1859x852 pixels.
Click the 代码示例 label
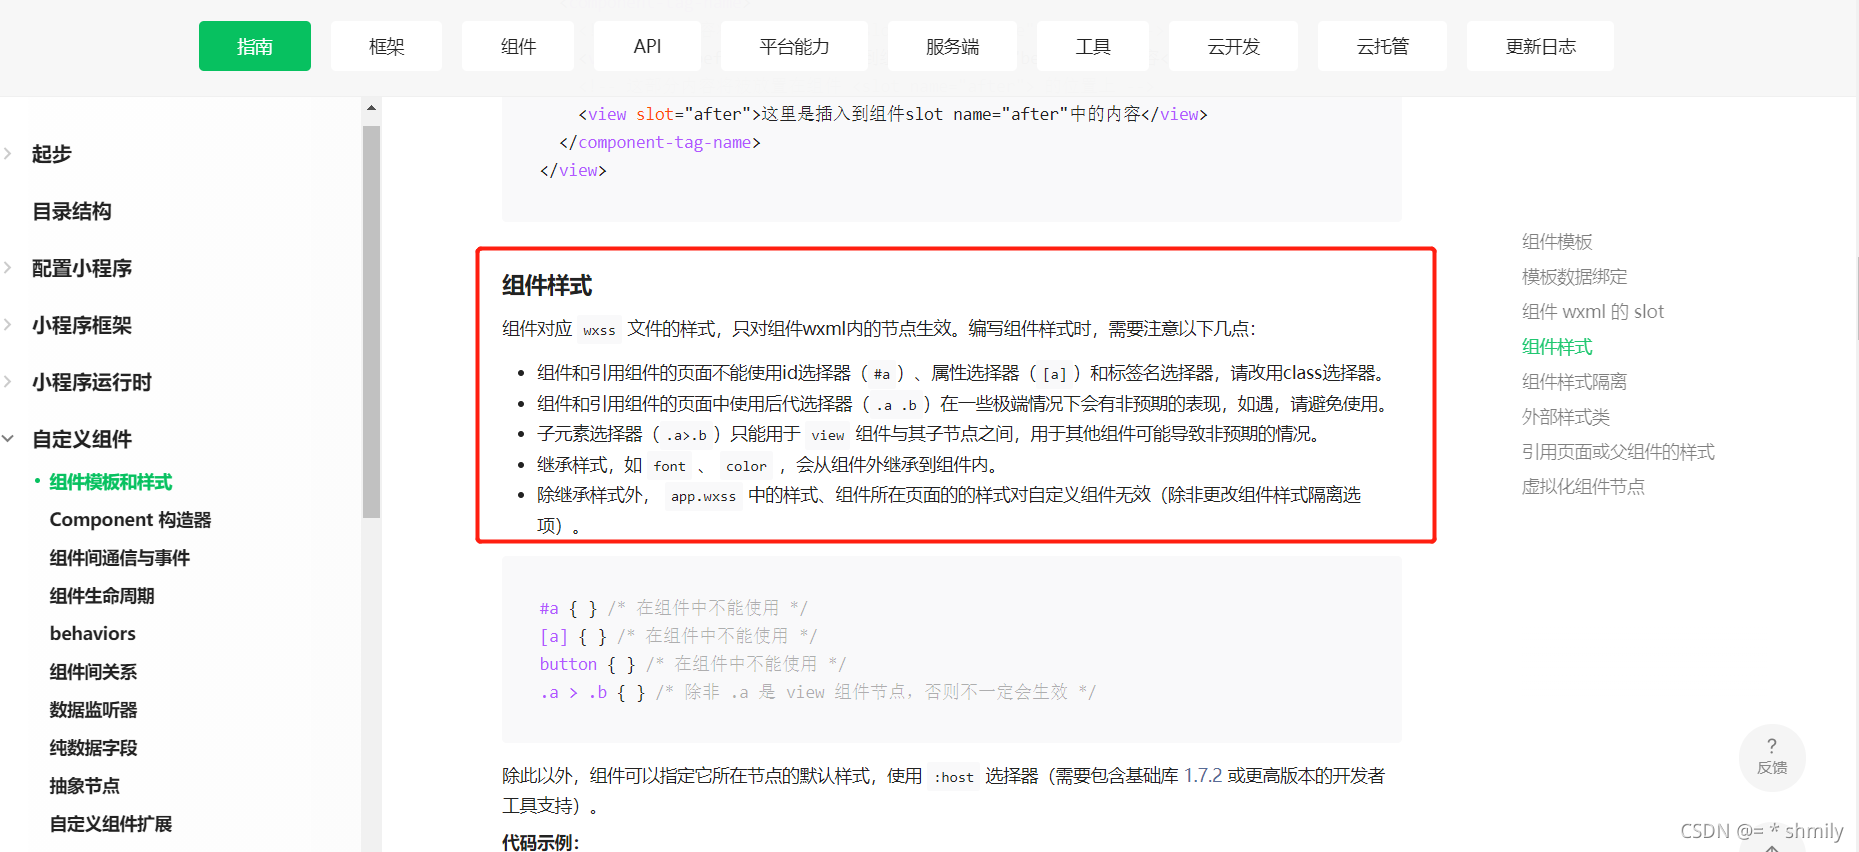pyautogui.click(x=541, y=842)
